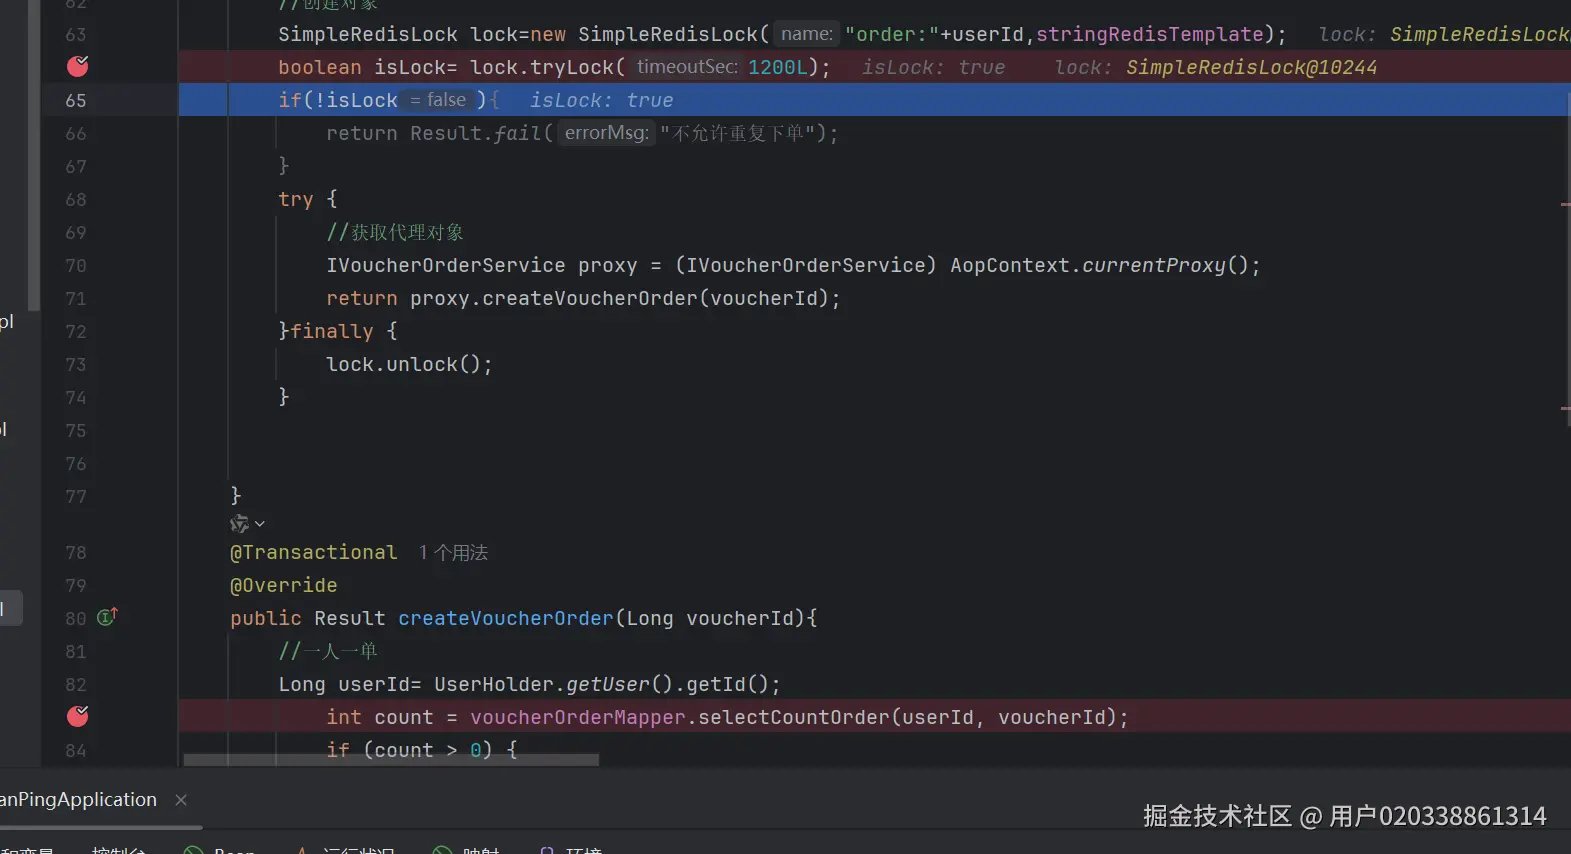Remove the breakpoint on the selectCountOrder line

pos(77,716)
